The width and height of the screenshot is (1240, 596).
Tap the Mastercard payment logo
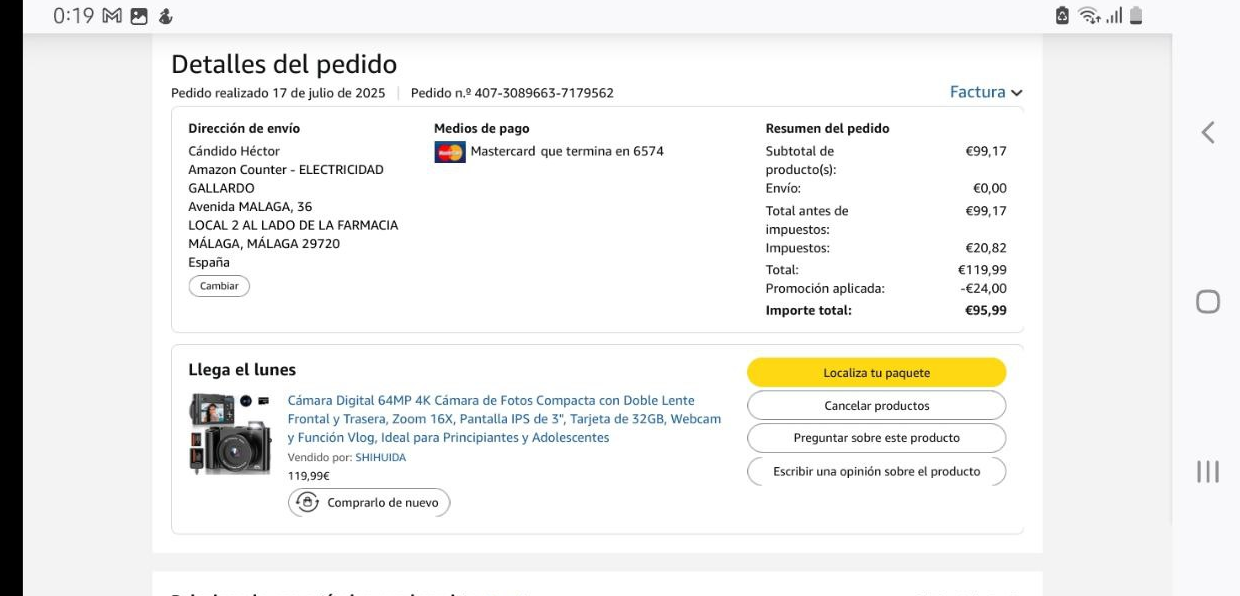click(450, 152)
